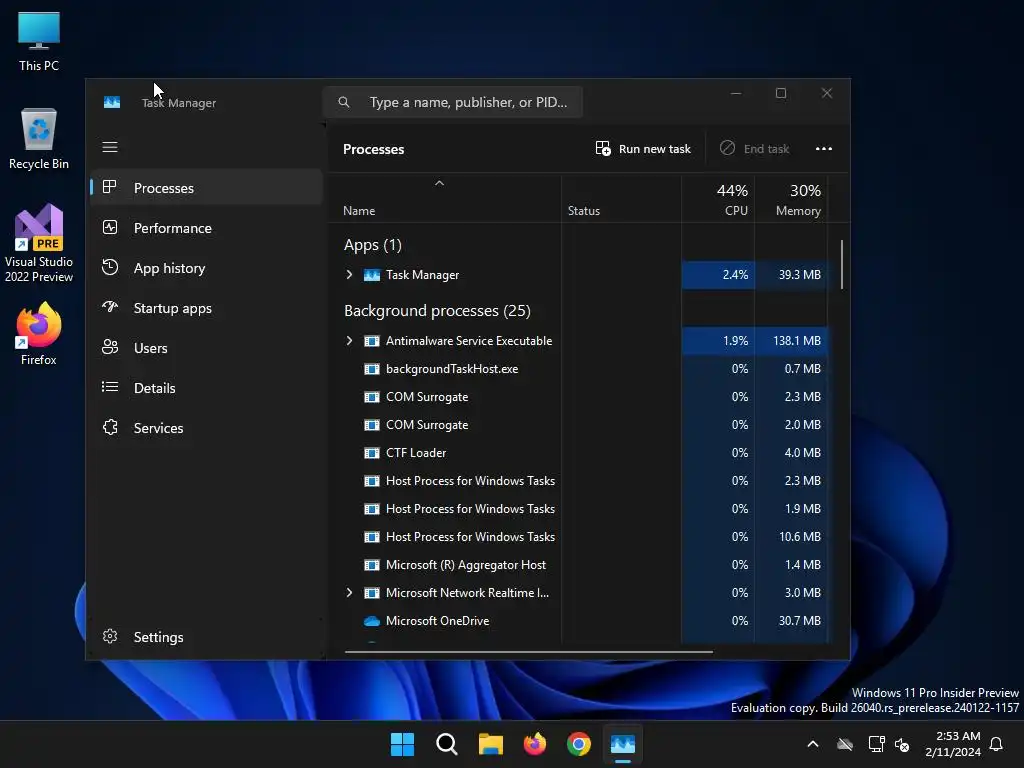Open File Explorer from the taskbar
1024x768 pixels.
pos(490,744)
